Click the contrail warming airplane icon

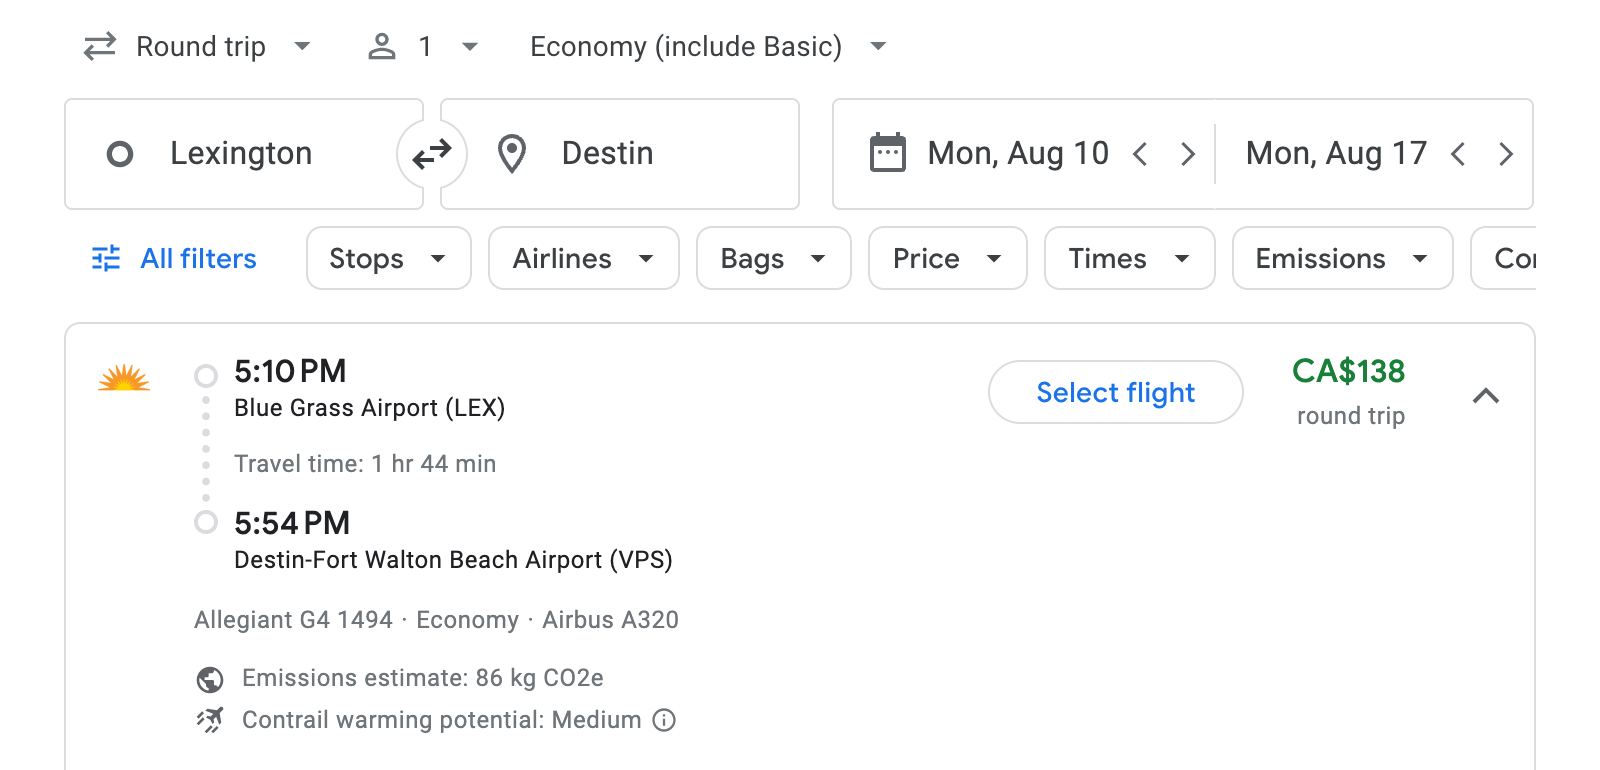208,720
